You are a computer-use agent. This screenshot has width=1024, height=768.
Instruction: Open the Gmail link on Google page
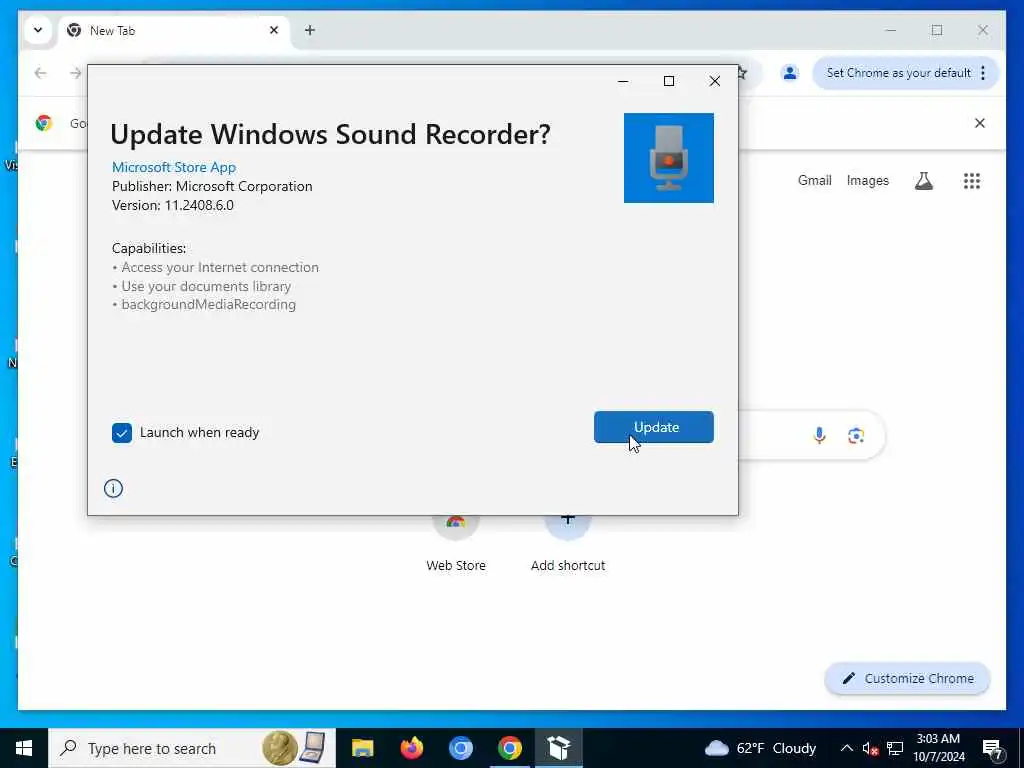(814, 180)
